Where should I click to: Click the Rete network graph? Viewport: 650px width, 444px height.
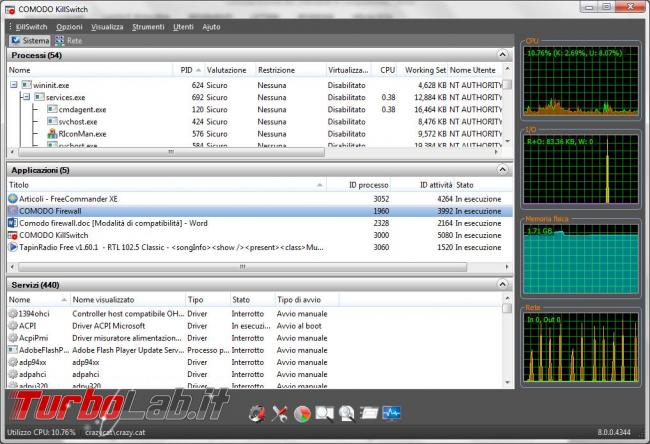tap(580, 347)
